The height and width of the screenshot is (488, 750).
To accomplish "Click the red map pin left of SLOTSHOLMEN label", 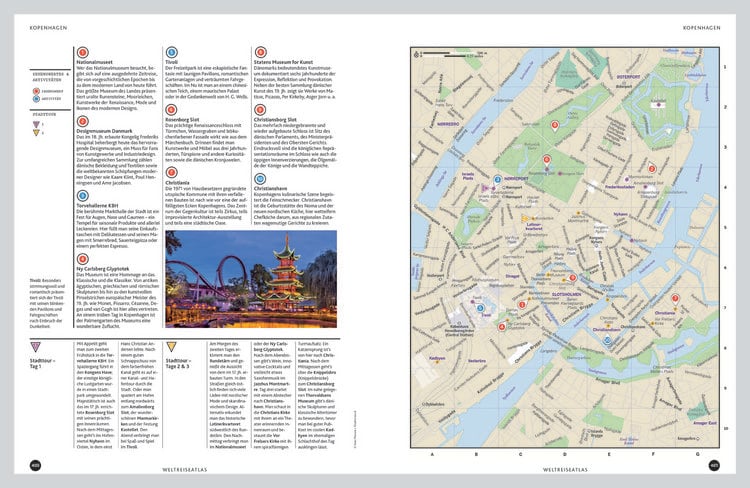I will pos(522,305).
